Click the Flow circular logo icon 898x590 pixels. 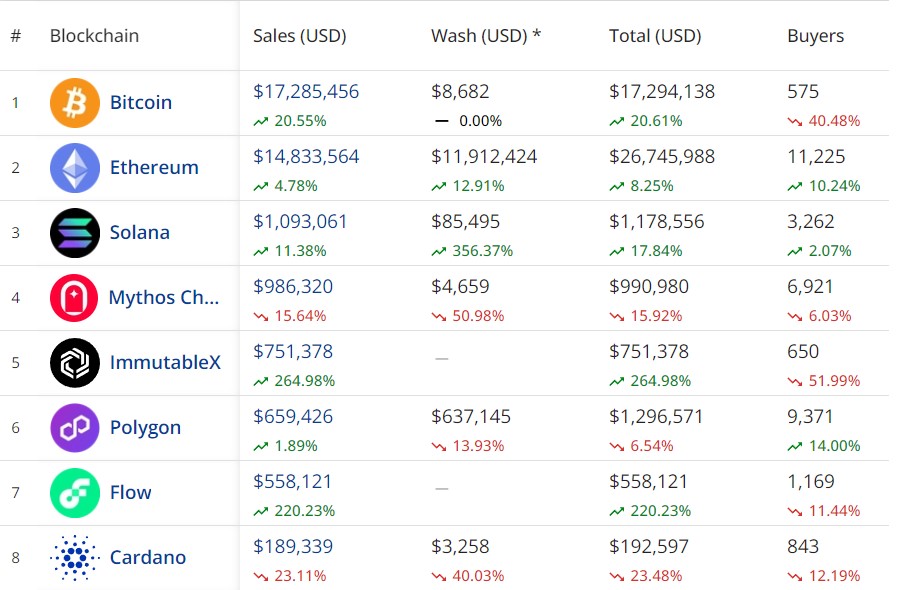(x=74, y=493)
